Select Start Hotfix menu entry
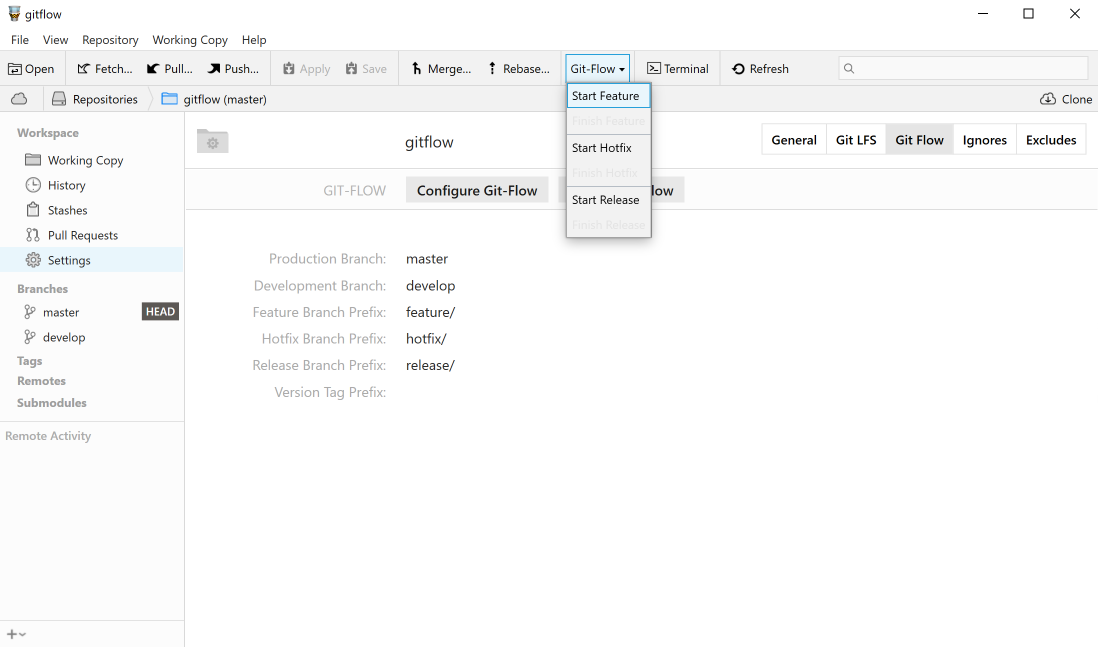Image resolution: width=1098 pixels, height=647 pixels. (x=602, y=148)
